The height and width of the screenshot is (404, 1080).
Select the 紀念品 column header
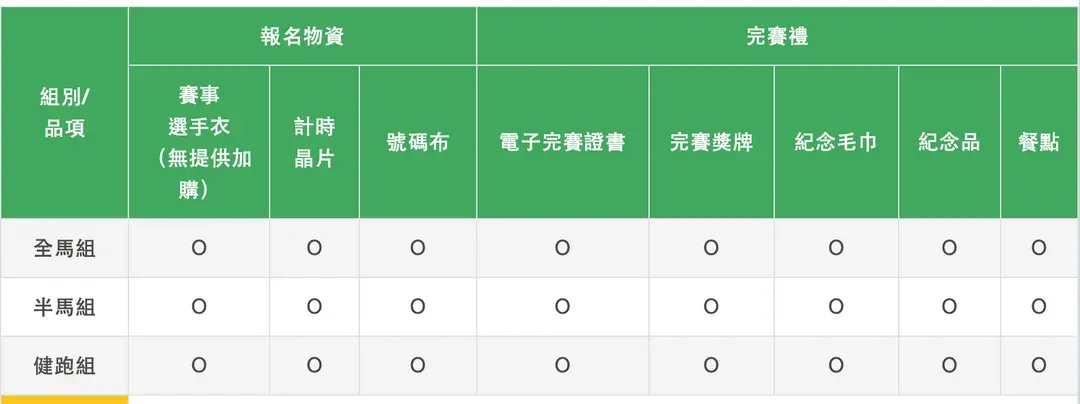pos(949,142)
